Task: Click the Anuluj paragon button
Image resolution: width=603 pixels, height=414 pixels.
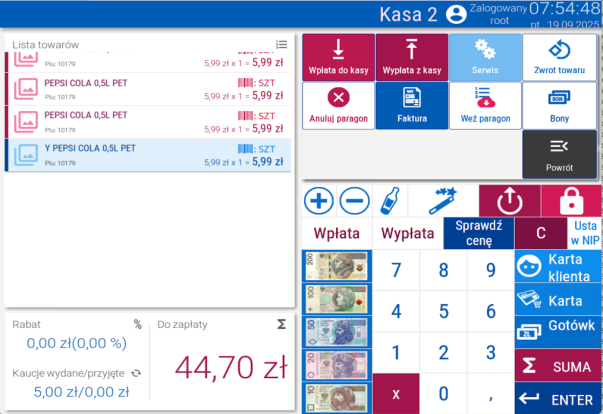Action: (338, 105)
